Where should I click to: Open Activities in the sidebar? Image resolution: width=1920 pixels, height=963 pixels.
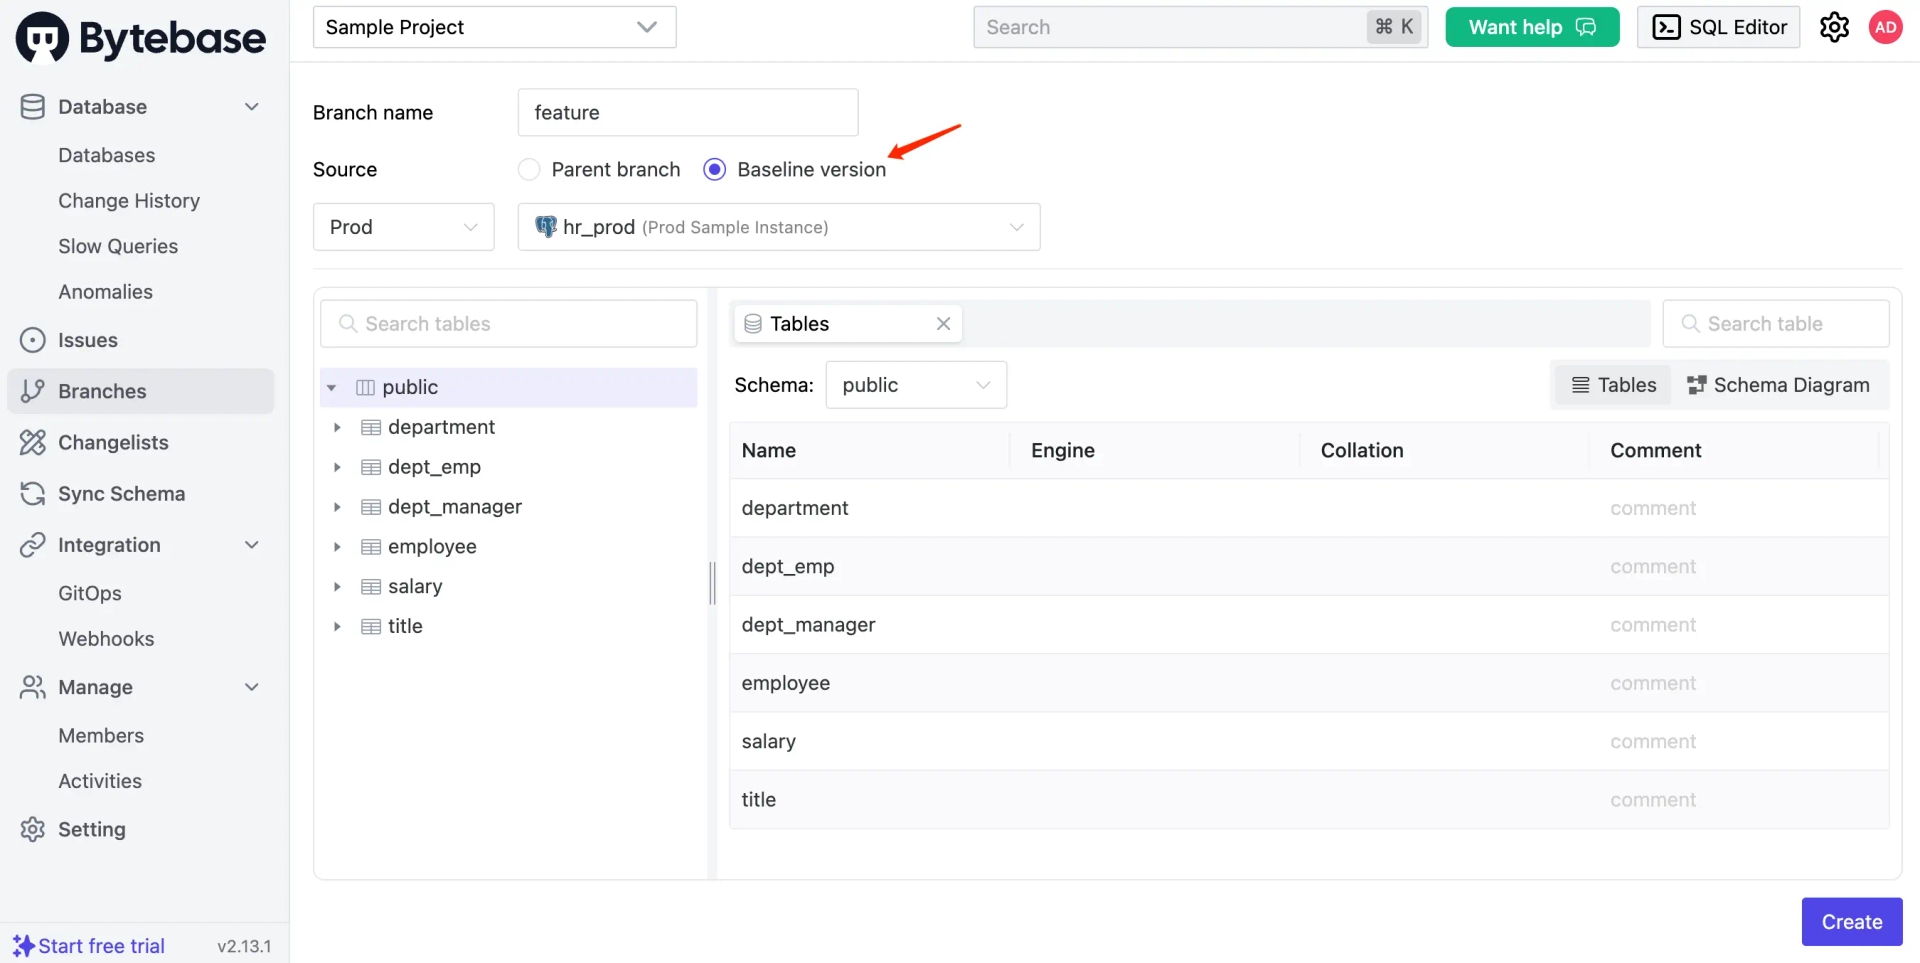100,781
